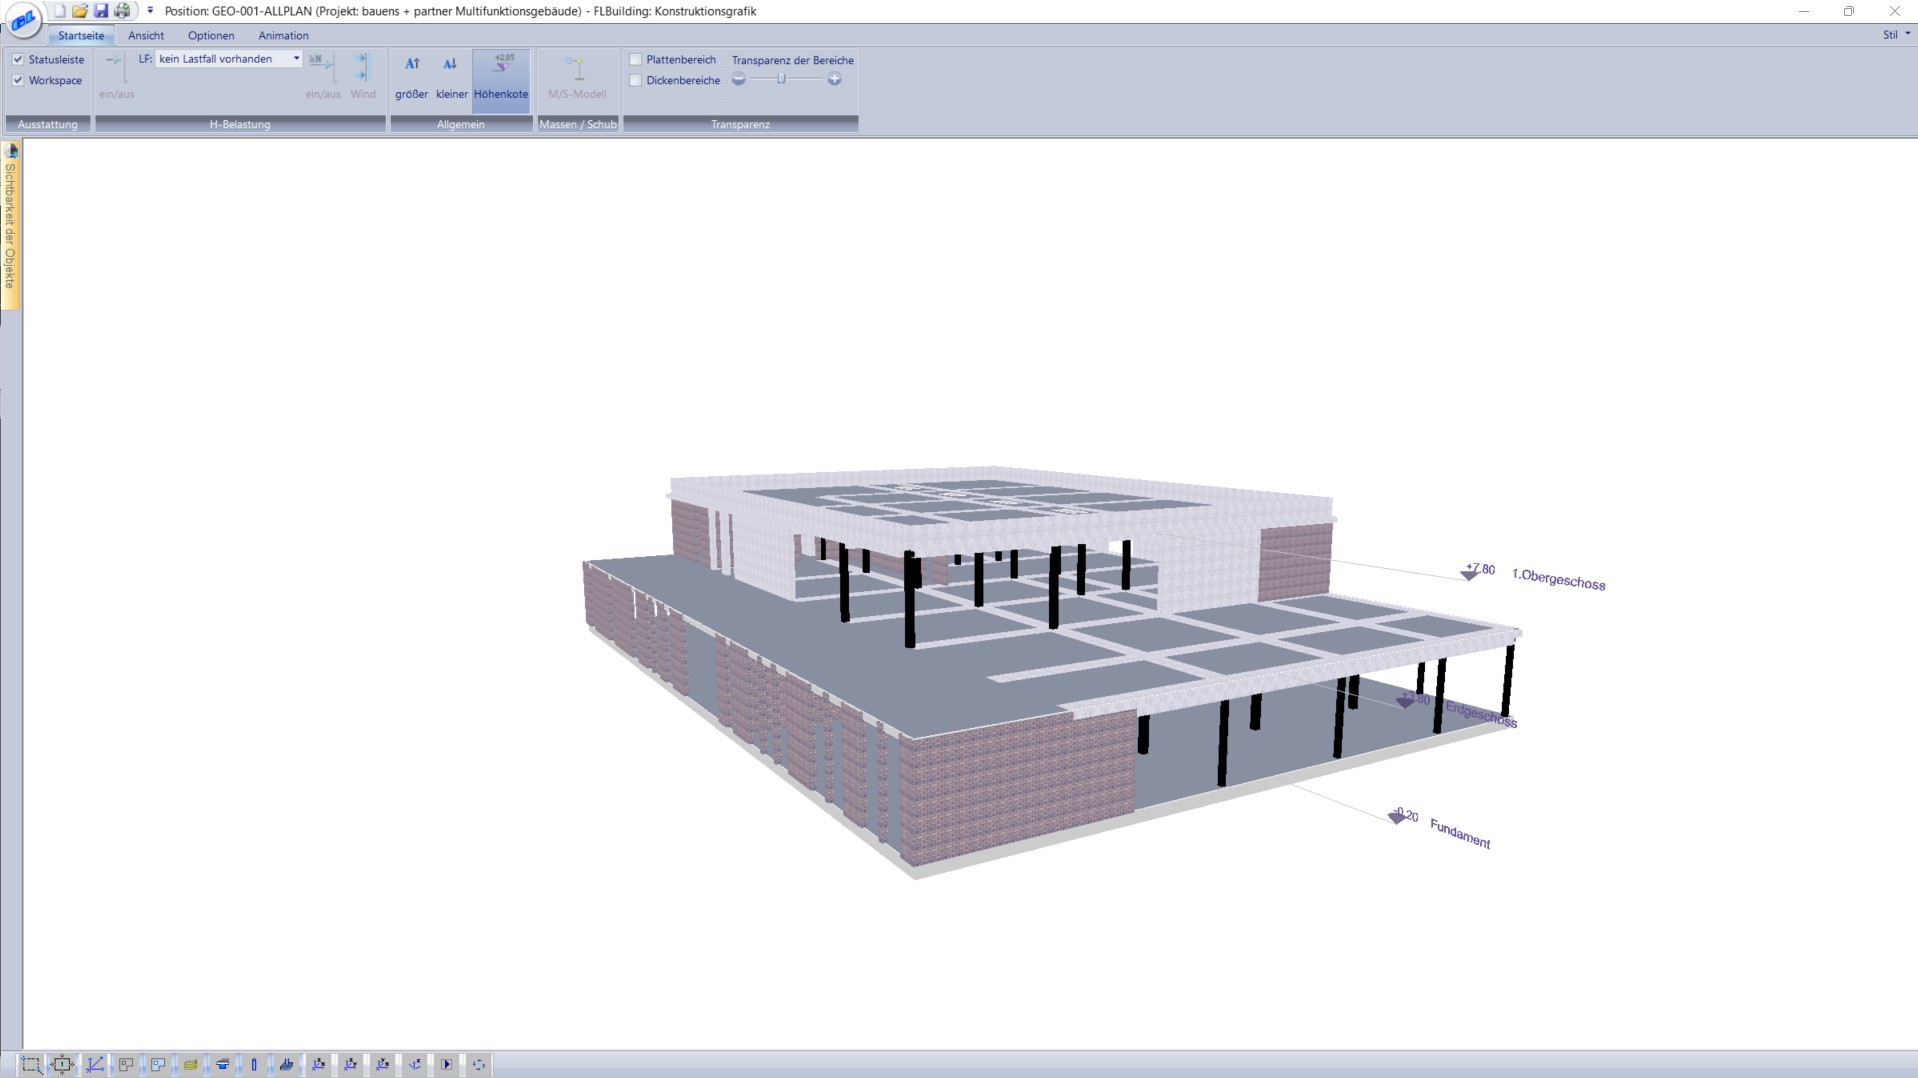Select the zoom window rectangle tool
Viewport: 1918px width, 1078px height.
pos(31,1065)
